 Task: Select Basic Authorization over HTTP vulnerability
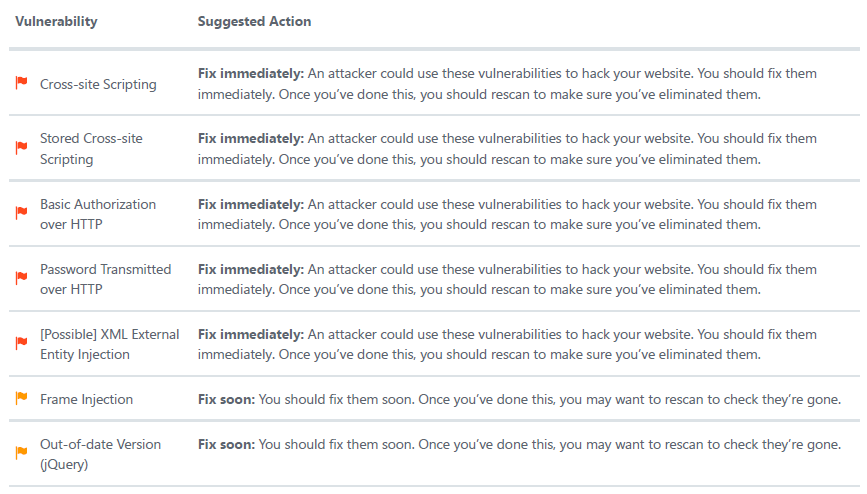point(98,214)
